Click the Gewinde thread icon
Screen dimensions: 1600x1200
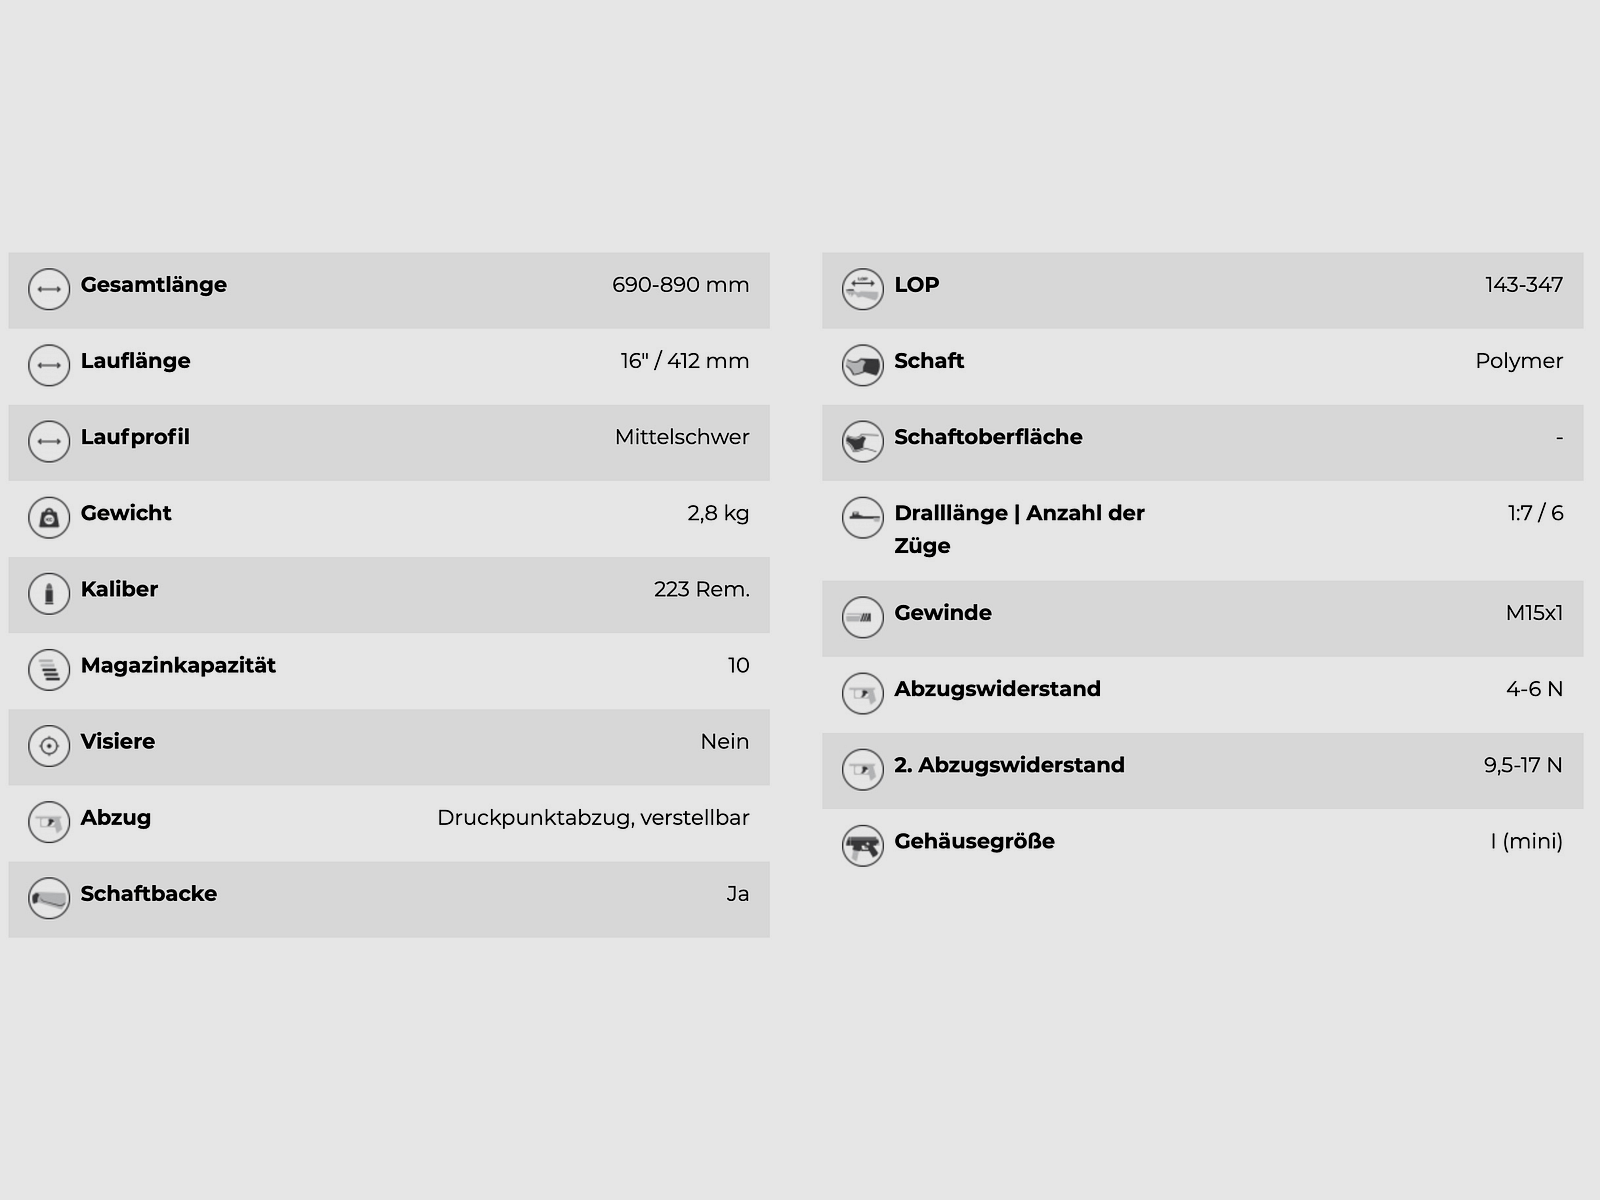pyautogui.click(x=862, y=618)
